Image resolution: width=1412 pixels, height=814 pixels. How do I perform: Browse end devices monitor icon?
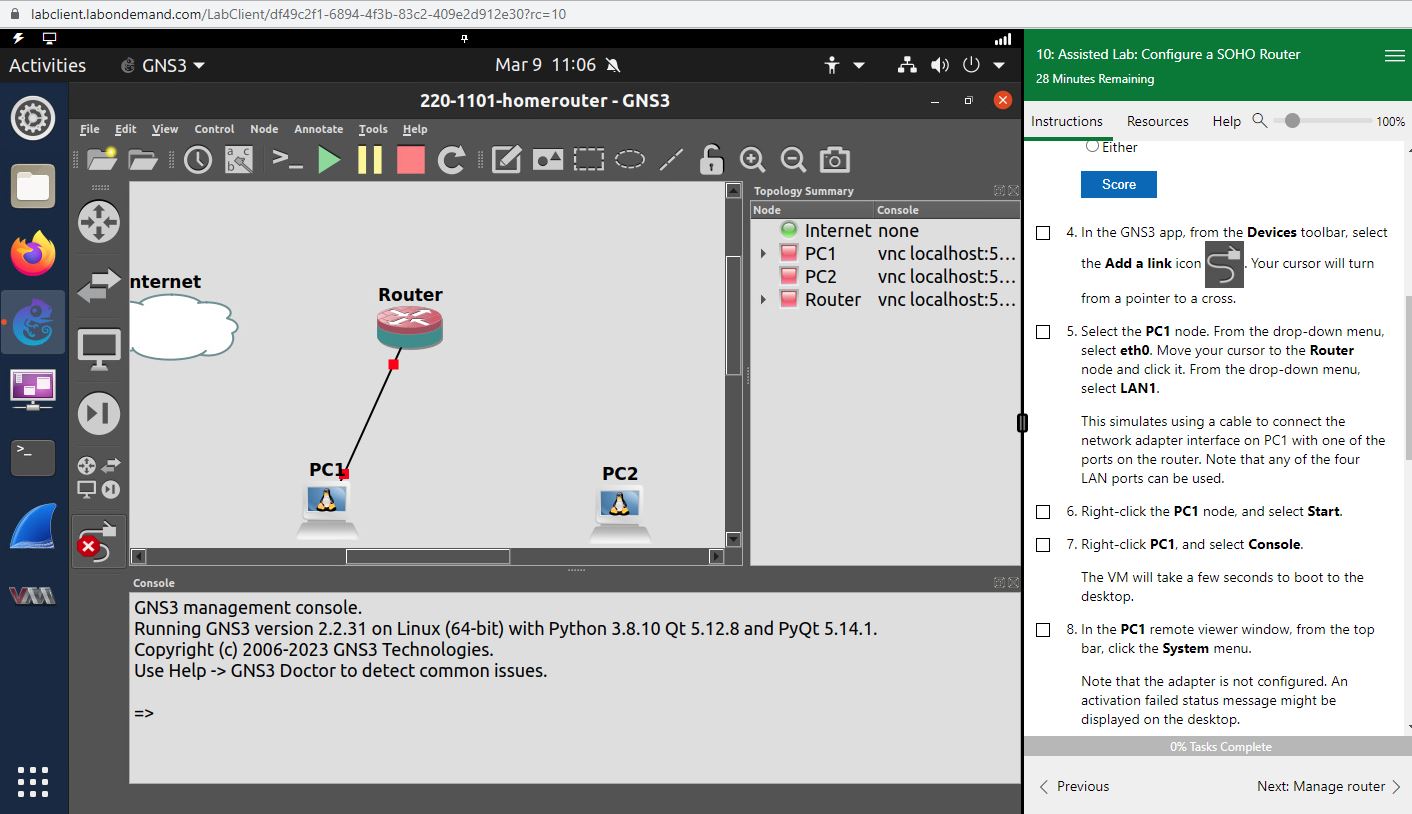pyautogui.click(x=99, y=349)
